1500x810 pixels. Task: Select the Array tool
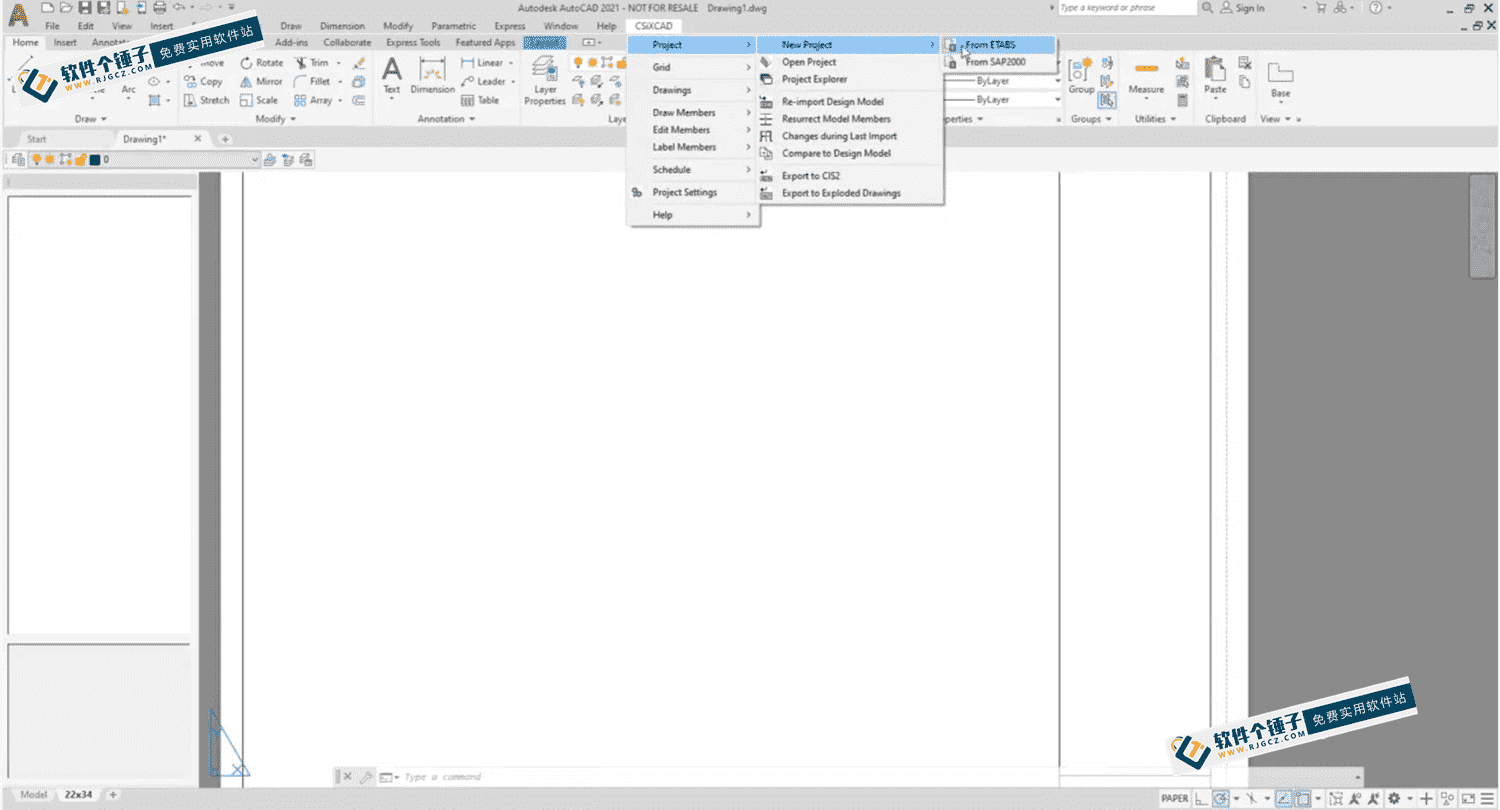[x=313, y=100]
